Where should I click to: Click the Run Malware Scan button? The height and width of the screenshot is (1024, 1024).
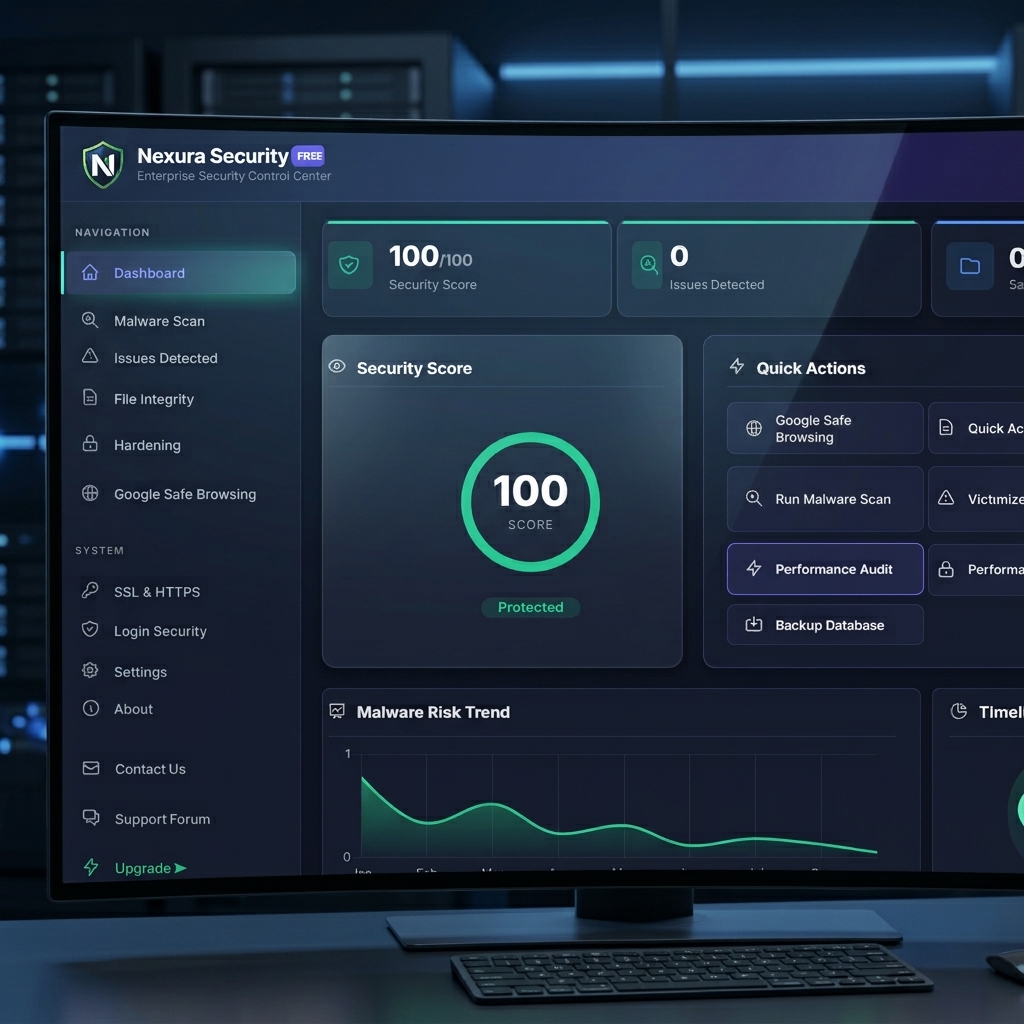tap(825, 499)
